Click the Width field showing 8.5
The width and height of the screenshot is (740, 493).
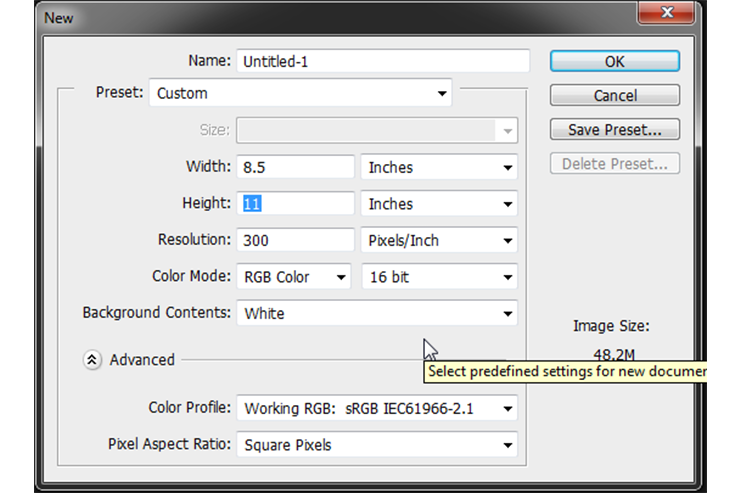295,167
